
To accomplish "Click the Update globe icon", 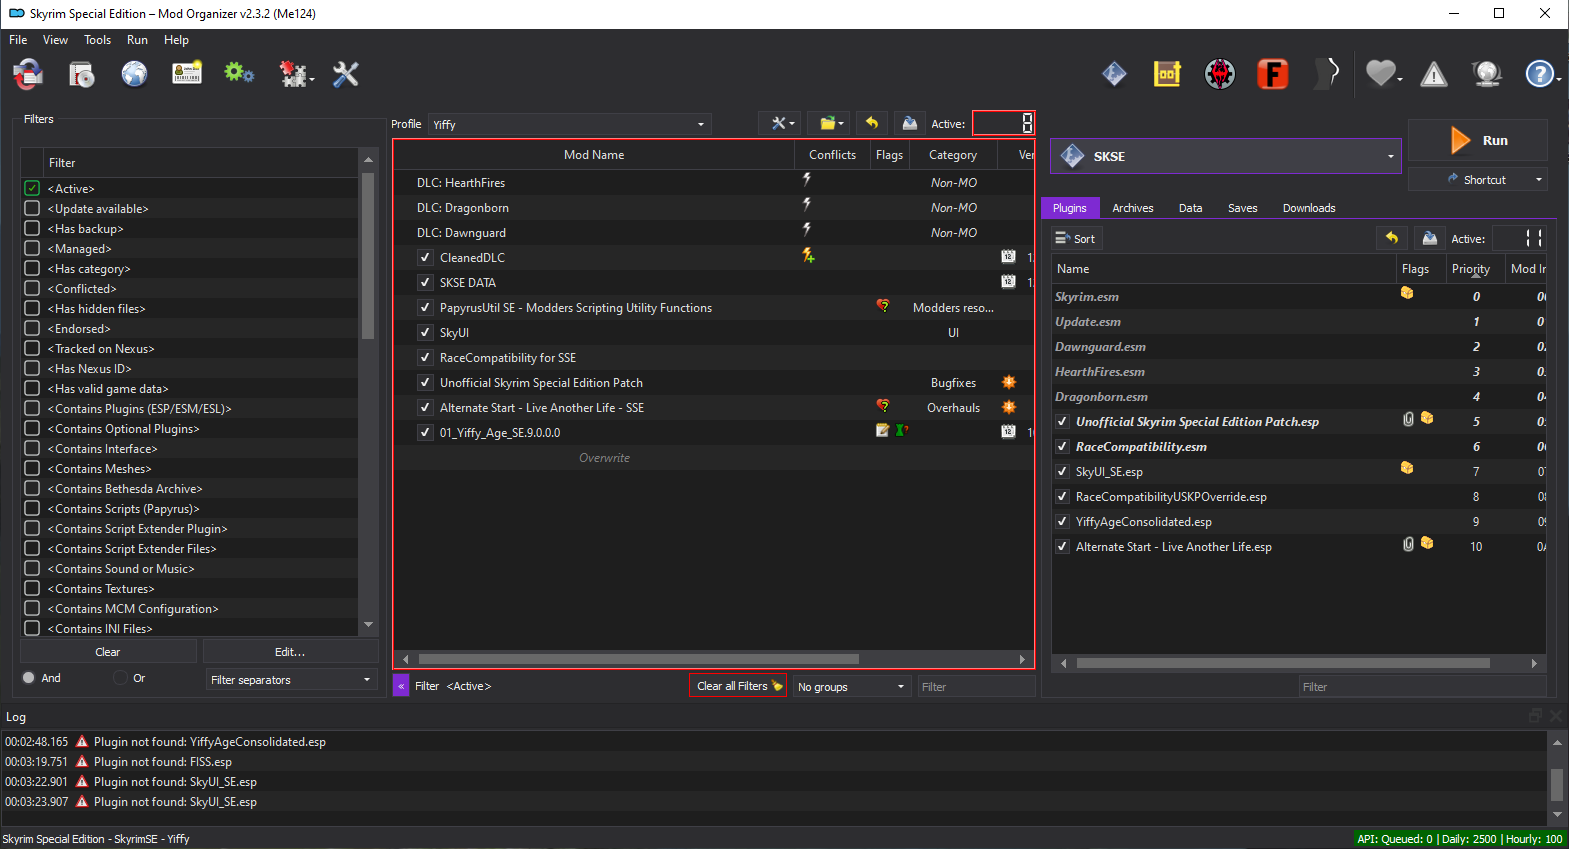I will (x=1487, y=74).
